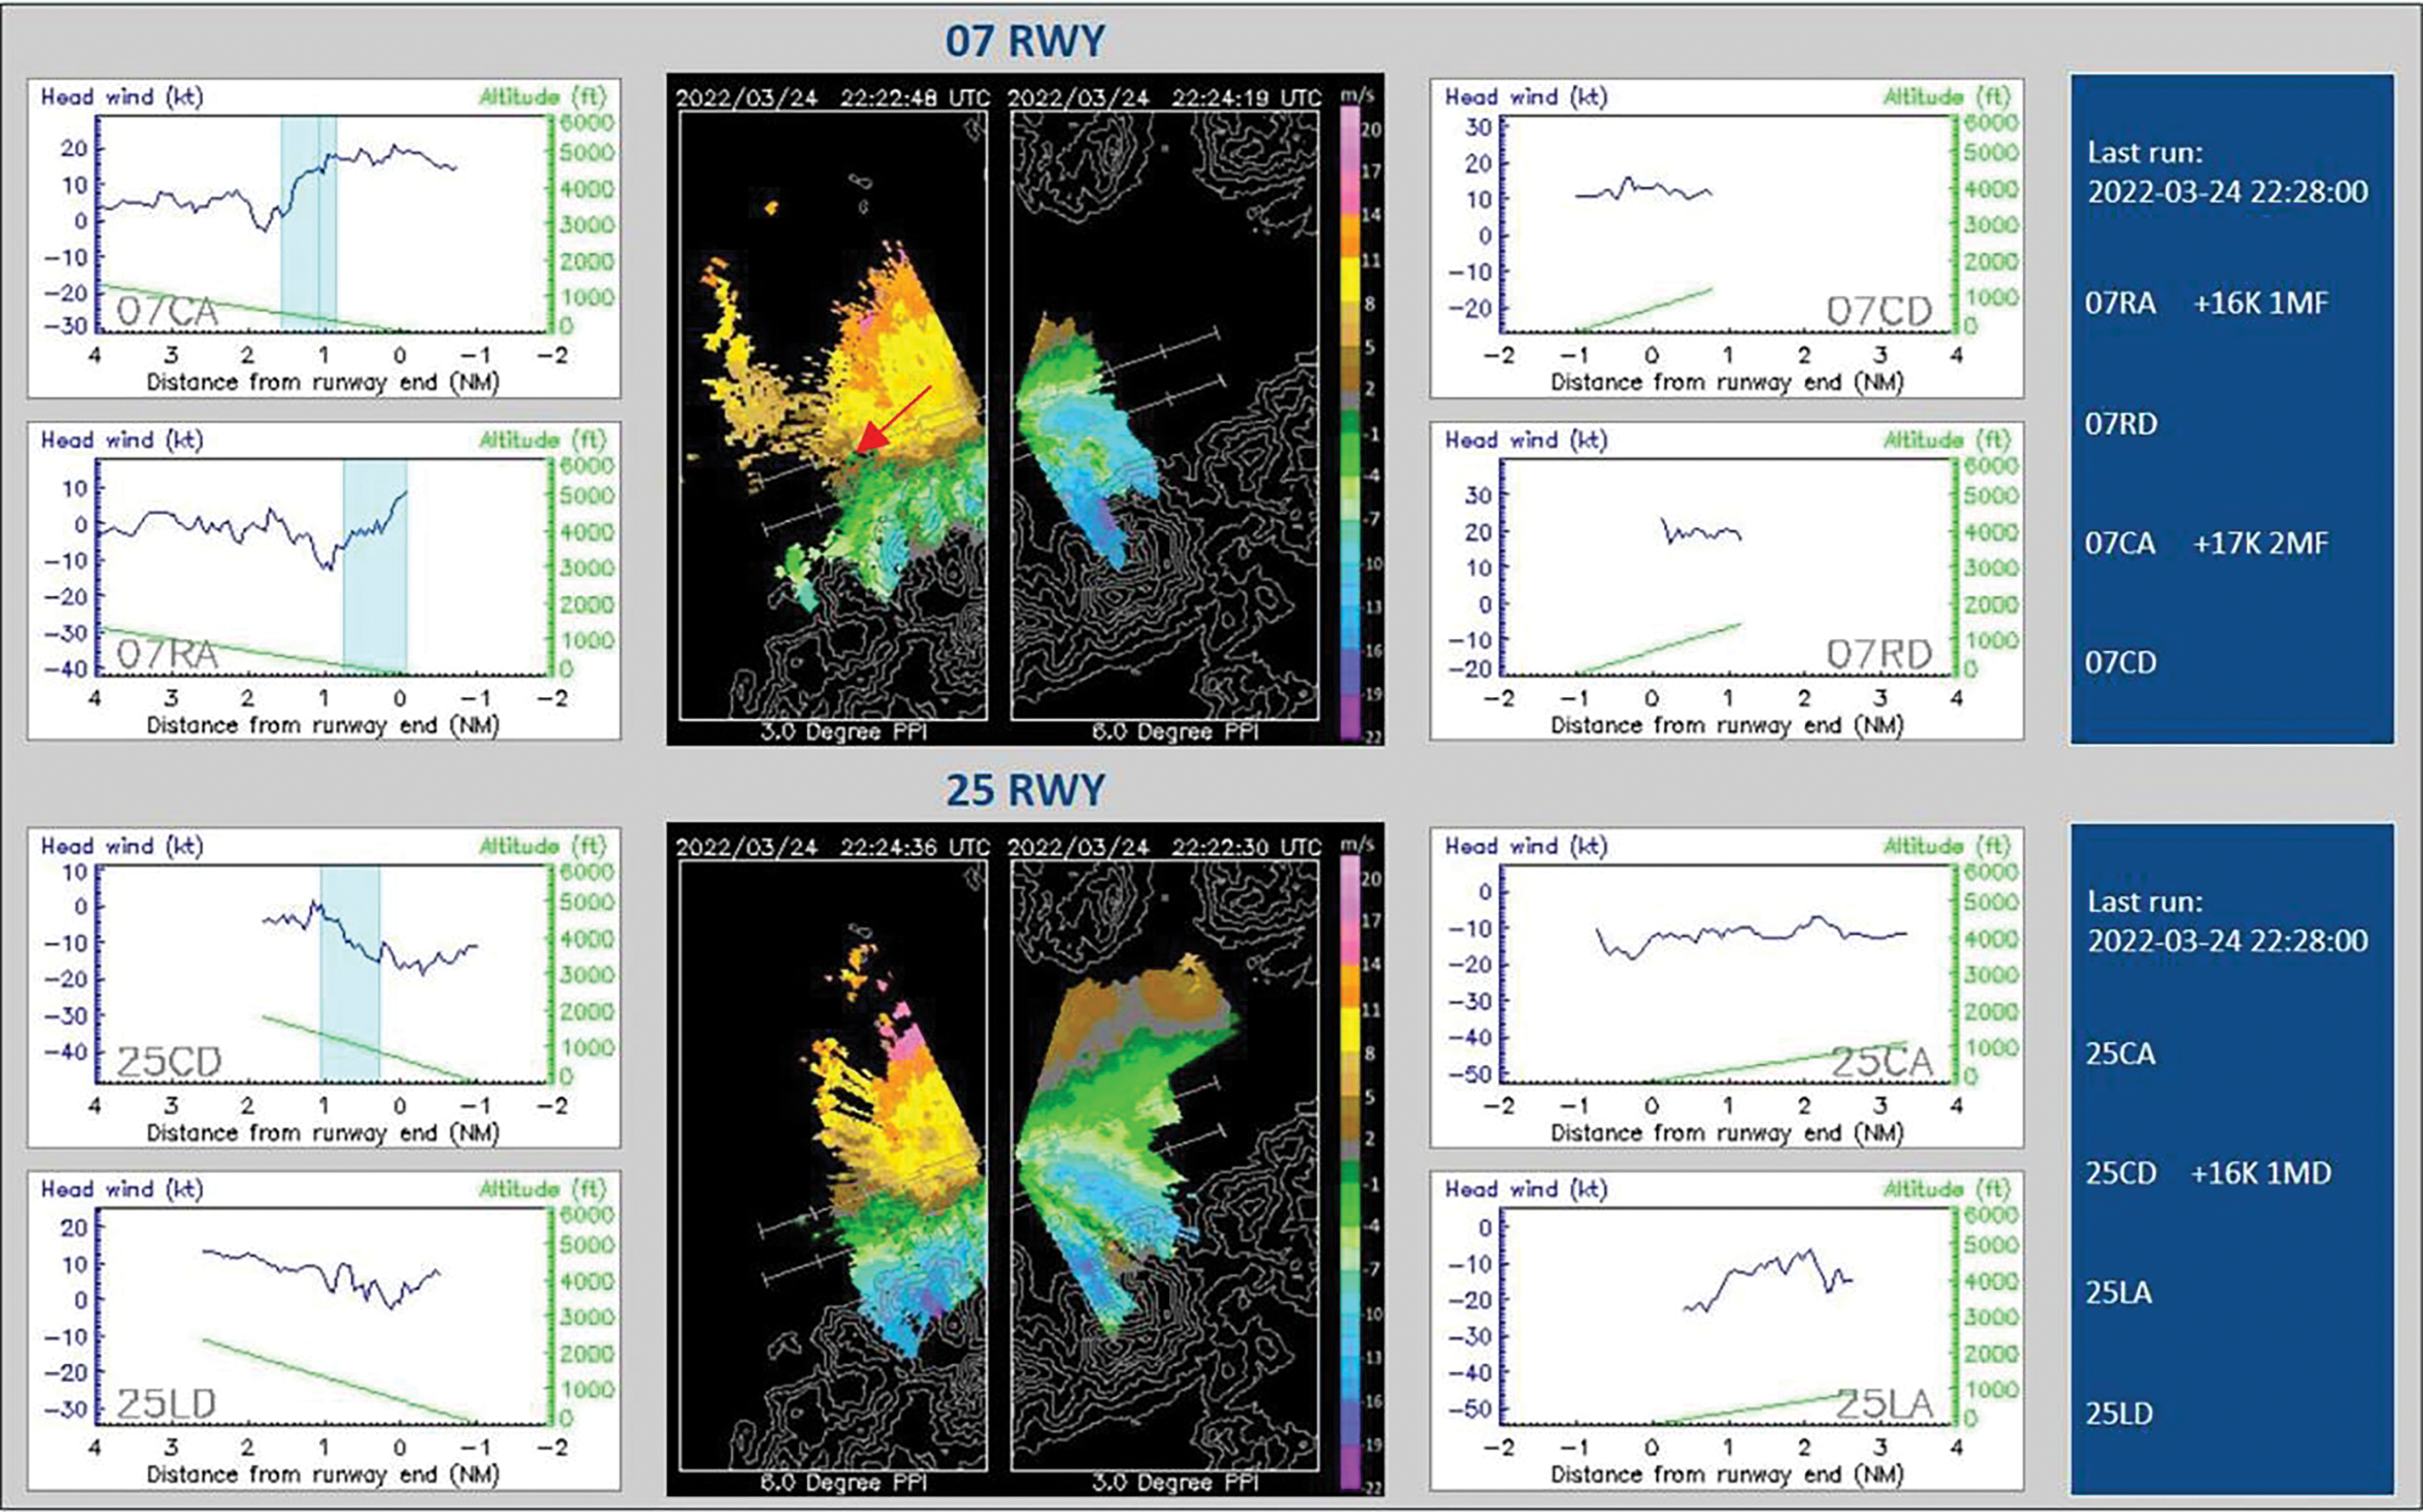Open 25 RWY 6.0 Degree PPI radar
Viewport: 2423px width, 1512px height.
tap(832, 1165)
